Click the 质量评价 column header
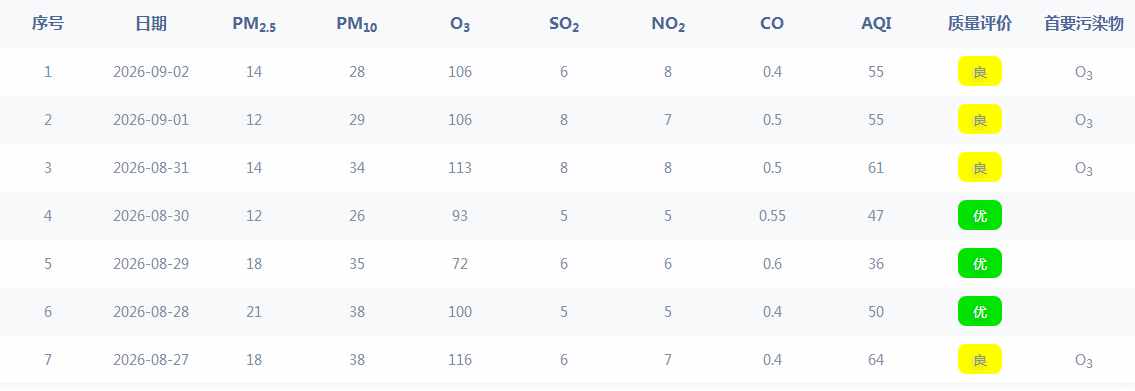This screenshot has height=391, width=1135. click(x=979, y=24)
